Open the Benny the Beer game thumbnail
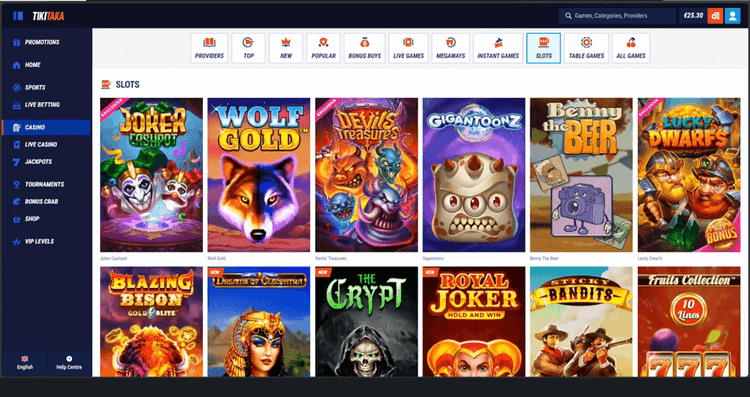Image resolution: width=750 pixels, height=397 pixels. (x=581, y=175)
